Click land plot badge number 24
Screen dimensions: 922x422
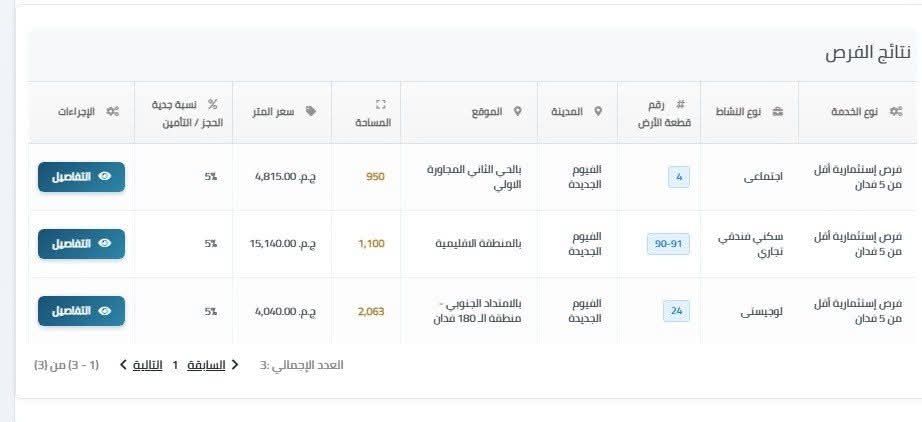pyautogui.click(x=677, y=311)
